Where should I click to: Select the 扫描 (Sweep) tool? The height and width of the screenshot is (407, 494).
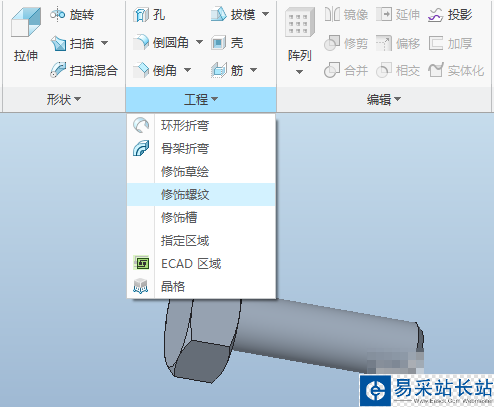pos(72,43)
